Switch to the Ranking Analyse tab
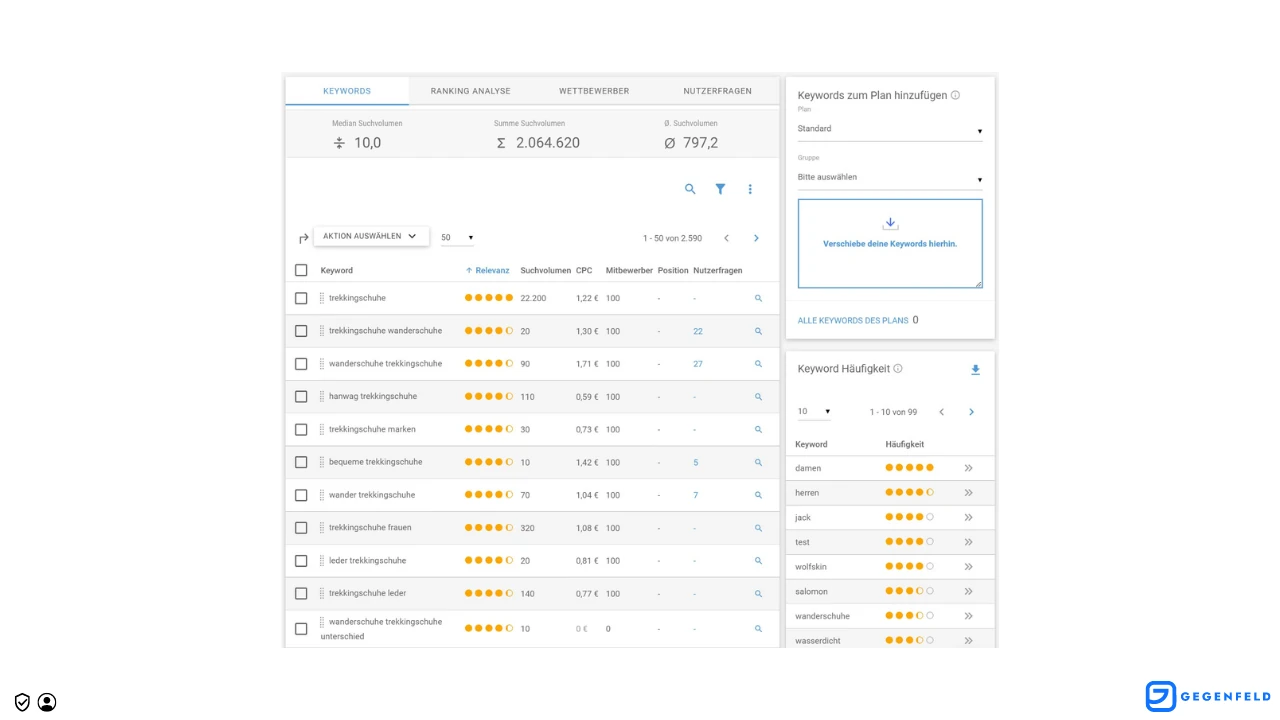Screen dimensions: 1280x720 click(471, 91)
